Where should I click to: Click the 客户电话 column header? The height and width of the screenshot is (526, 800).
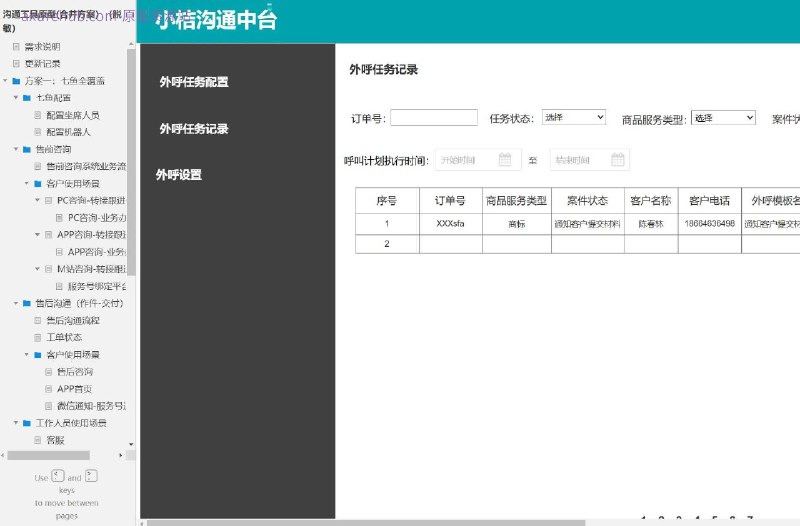(710, 201)
